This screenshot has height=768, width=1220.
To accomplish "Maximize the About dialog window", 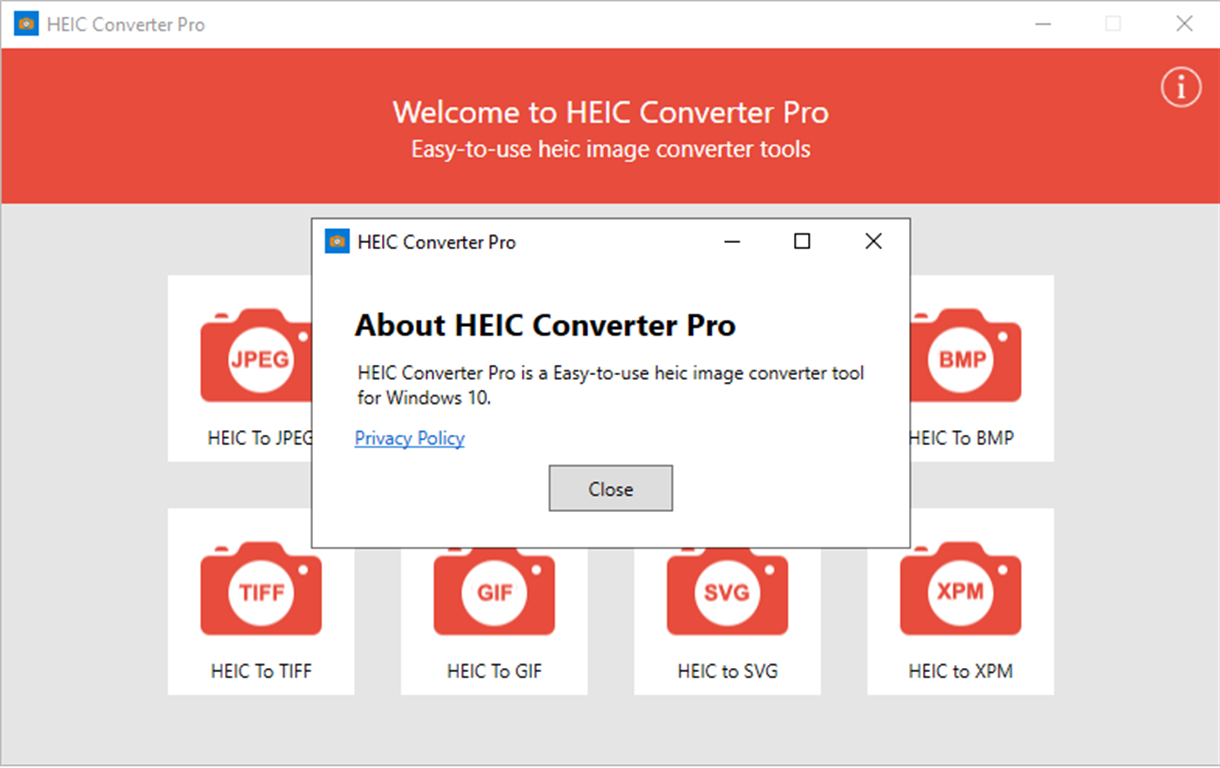I will pyautogui.click(x=802, y=242).
